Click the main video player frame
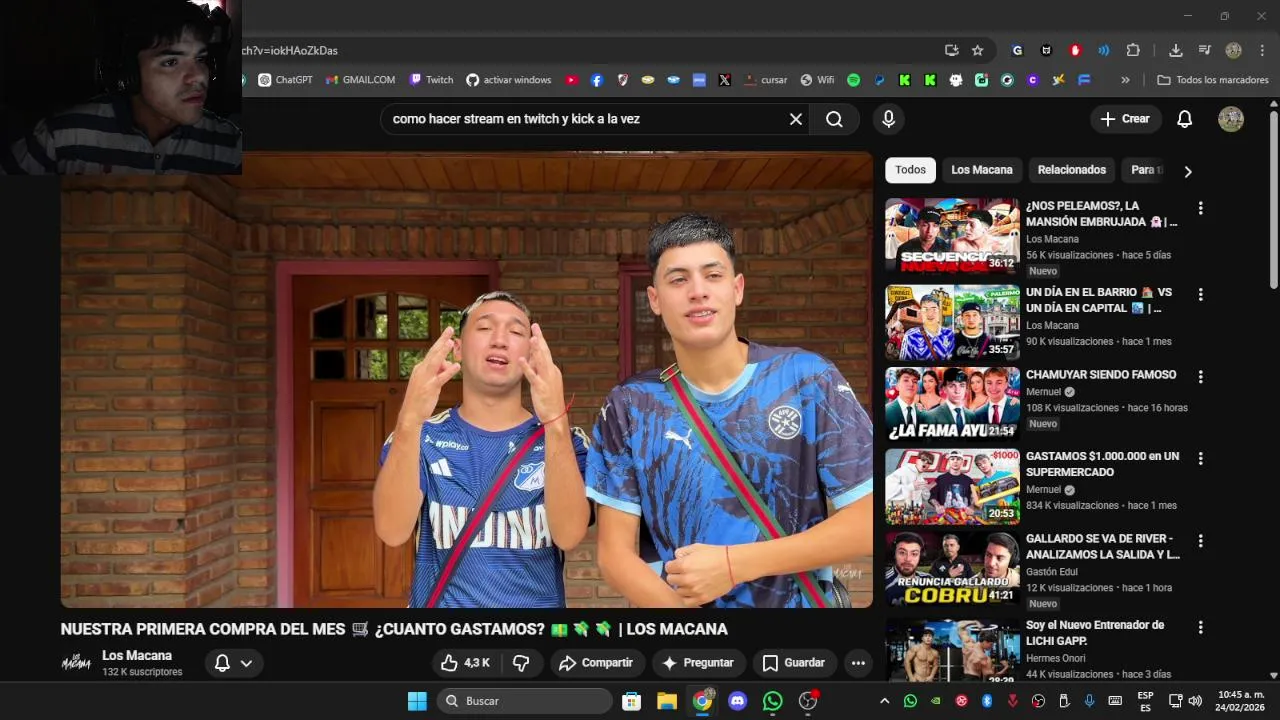Viewport: 1280px width, 720px height. pos(467,380)
